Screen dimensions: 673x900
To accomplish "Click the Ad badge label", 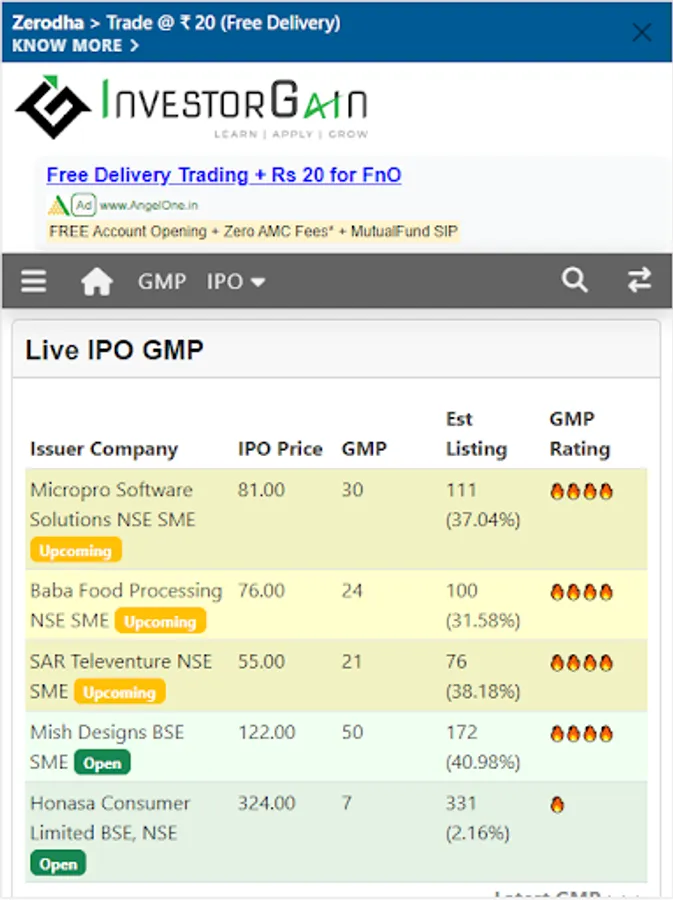I will click(x=84, y=205).
